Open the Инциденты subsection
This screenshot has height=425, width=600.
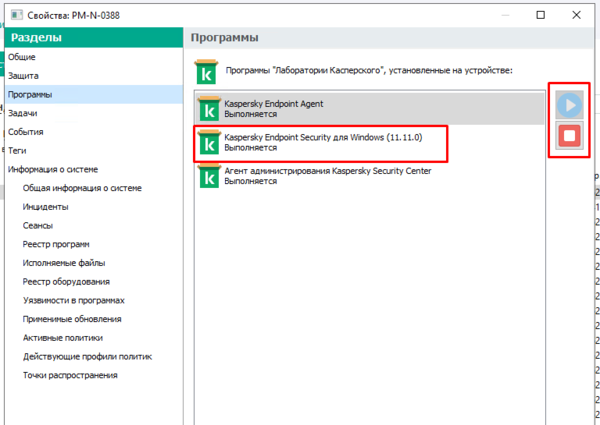tap(46, 207)
